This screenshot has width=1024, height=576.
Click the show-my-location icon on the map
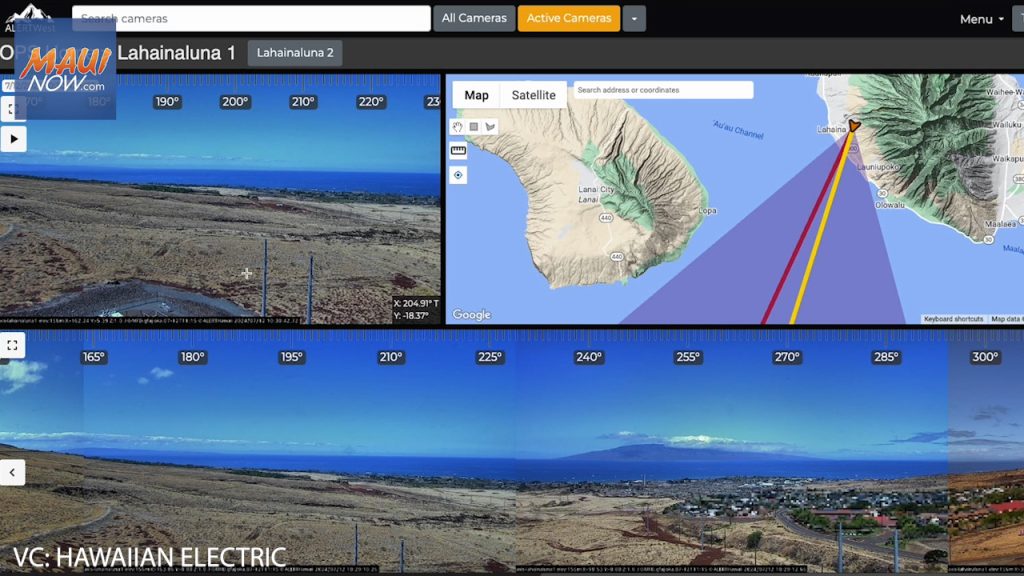[457, 174]
